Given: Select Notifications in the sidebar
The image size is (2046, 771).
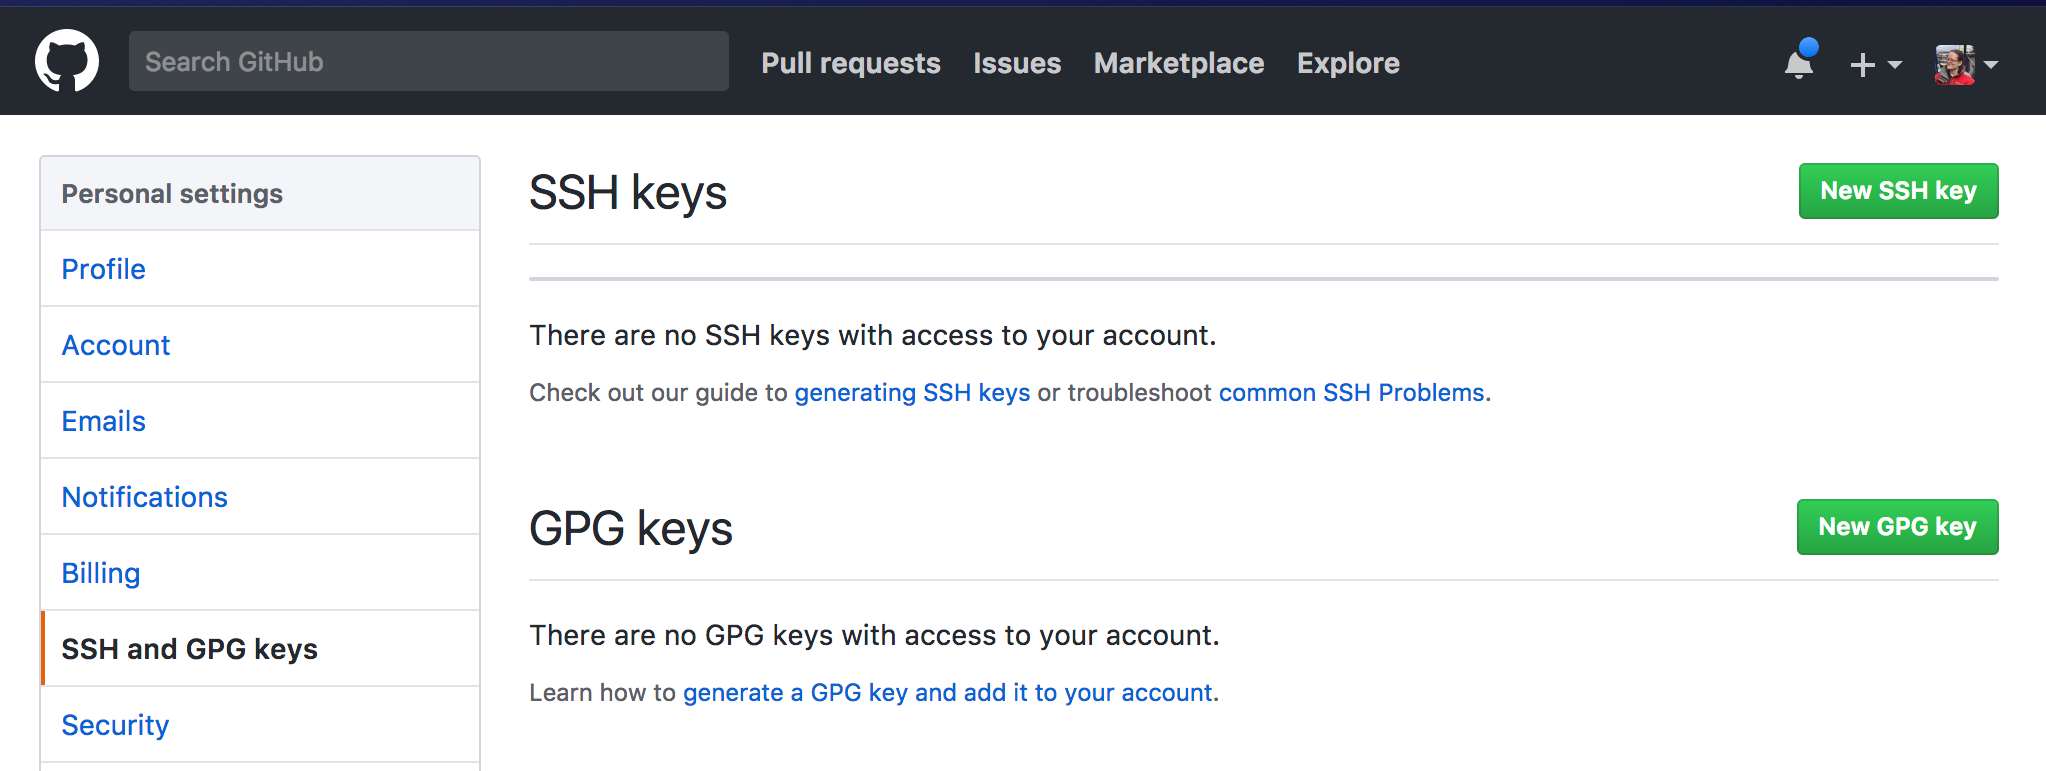Looking at the screenshot, I should 260,497.
